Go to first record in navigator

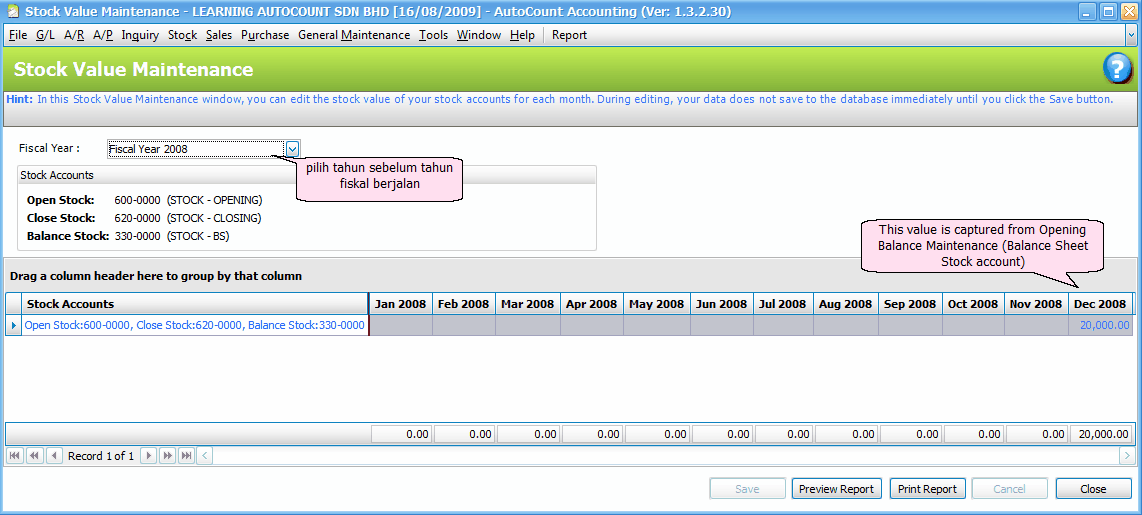(x=15, y=456)
